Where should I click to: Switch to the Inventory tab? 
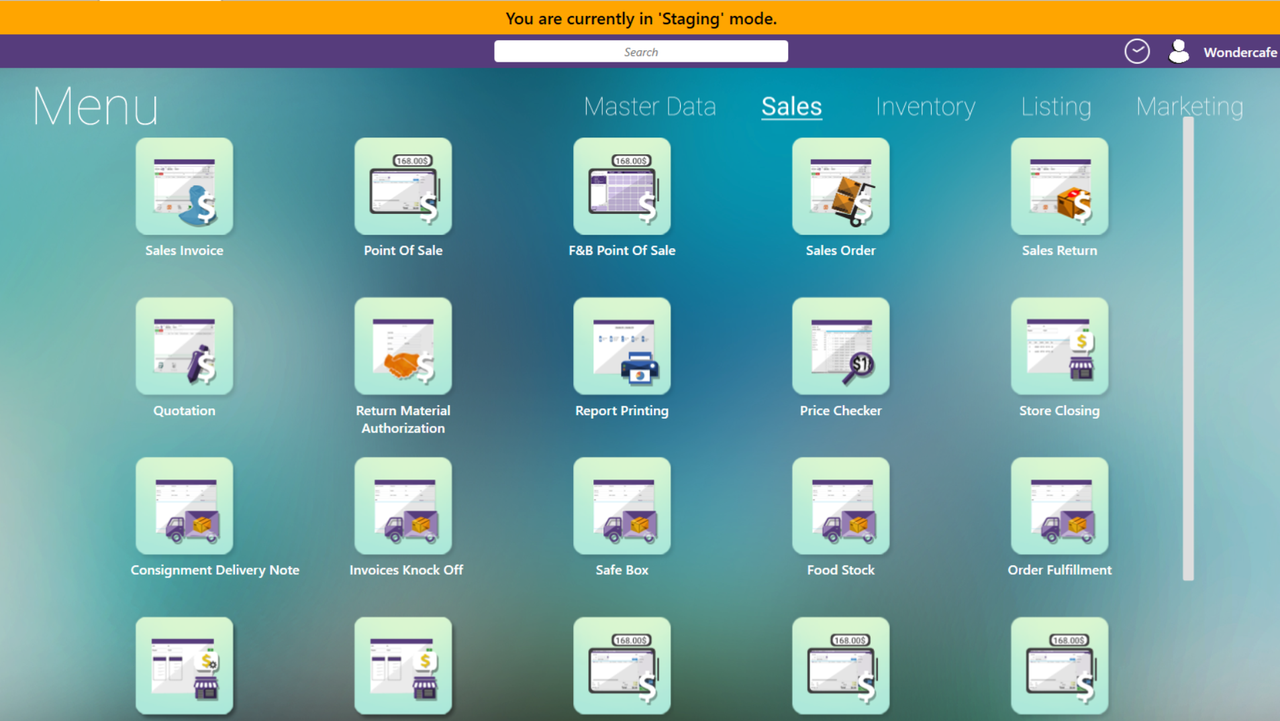pos(925,107)
